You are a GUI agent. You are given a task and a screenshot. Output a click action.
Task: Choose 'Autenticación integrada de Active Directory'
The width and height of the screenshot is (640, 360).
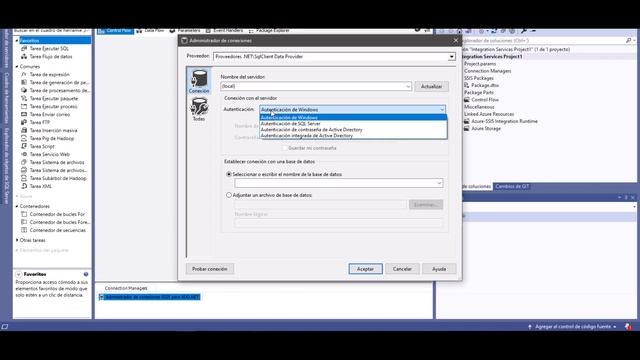[353, 136]
